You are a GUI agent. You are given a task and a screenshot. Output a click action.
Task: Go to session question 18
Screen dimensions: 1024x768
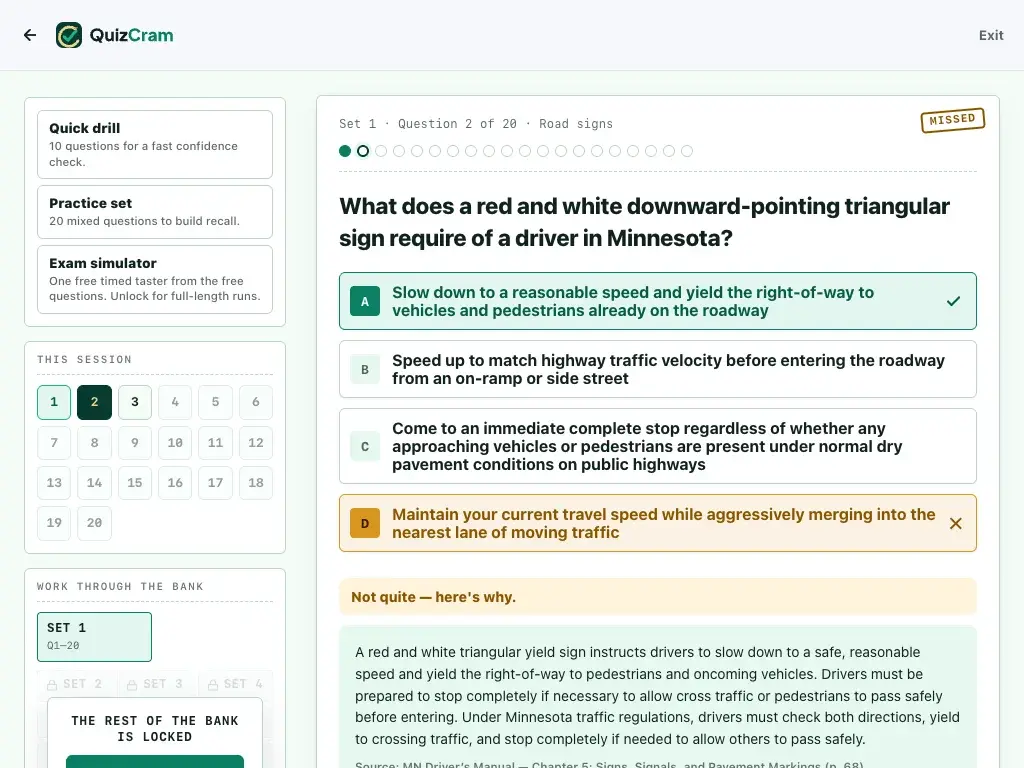click(256, 483)
